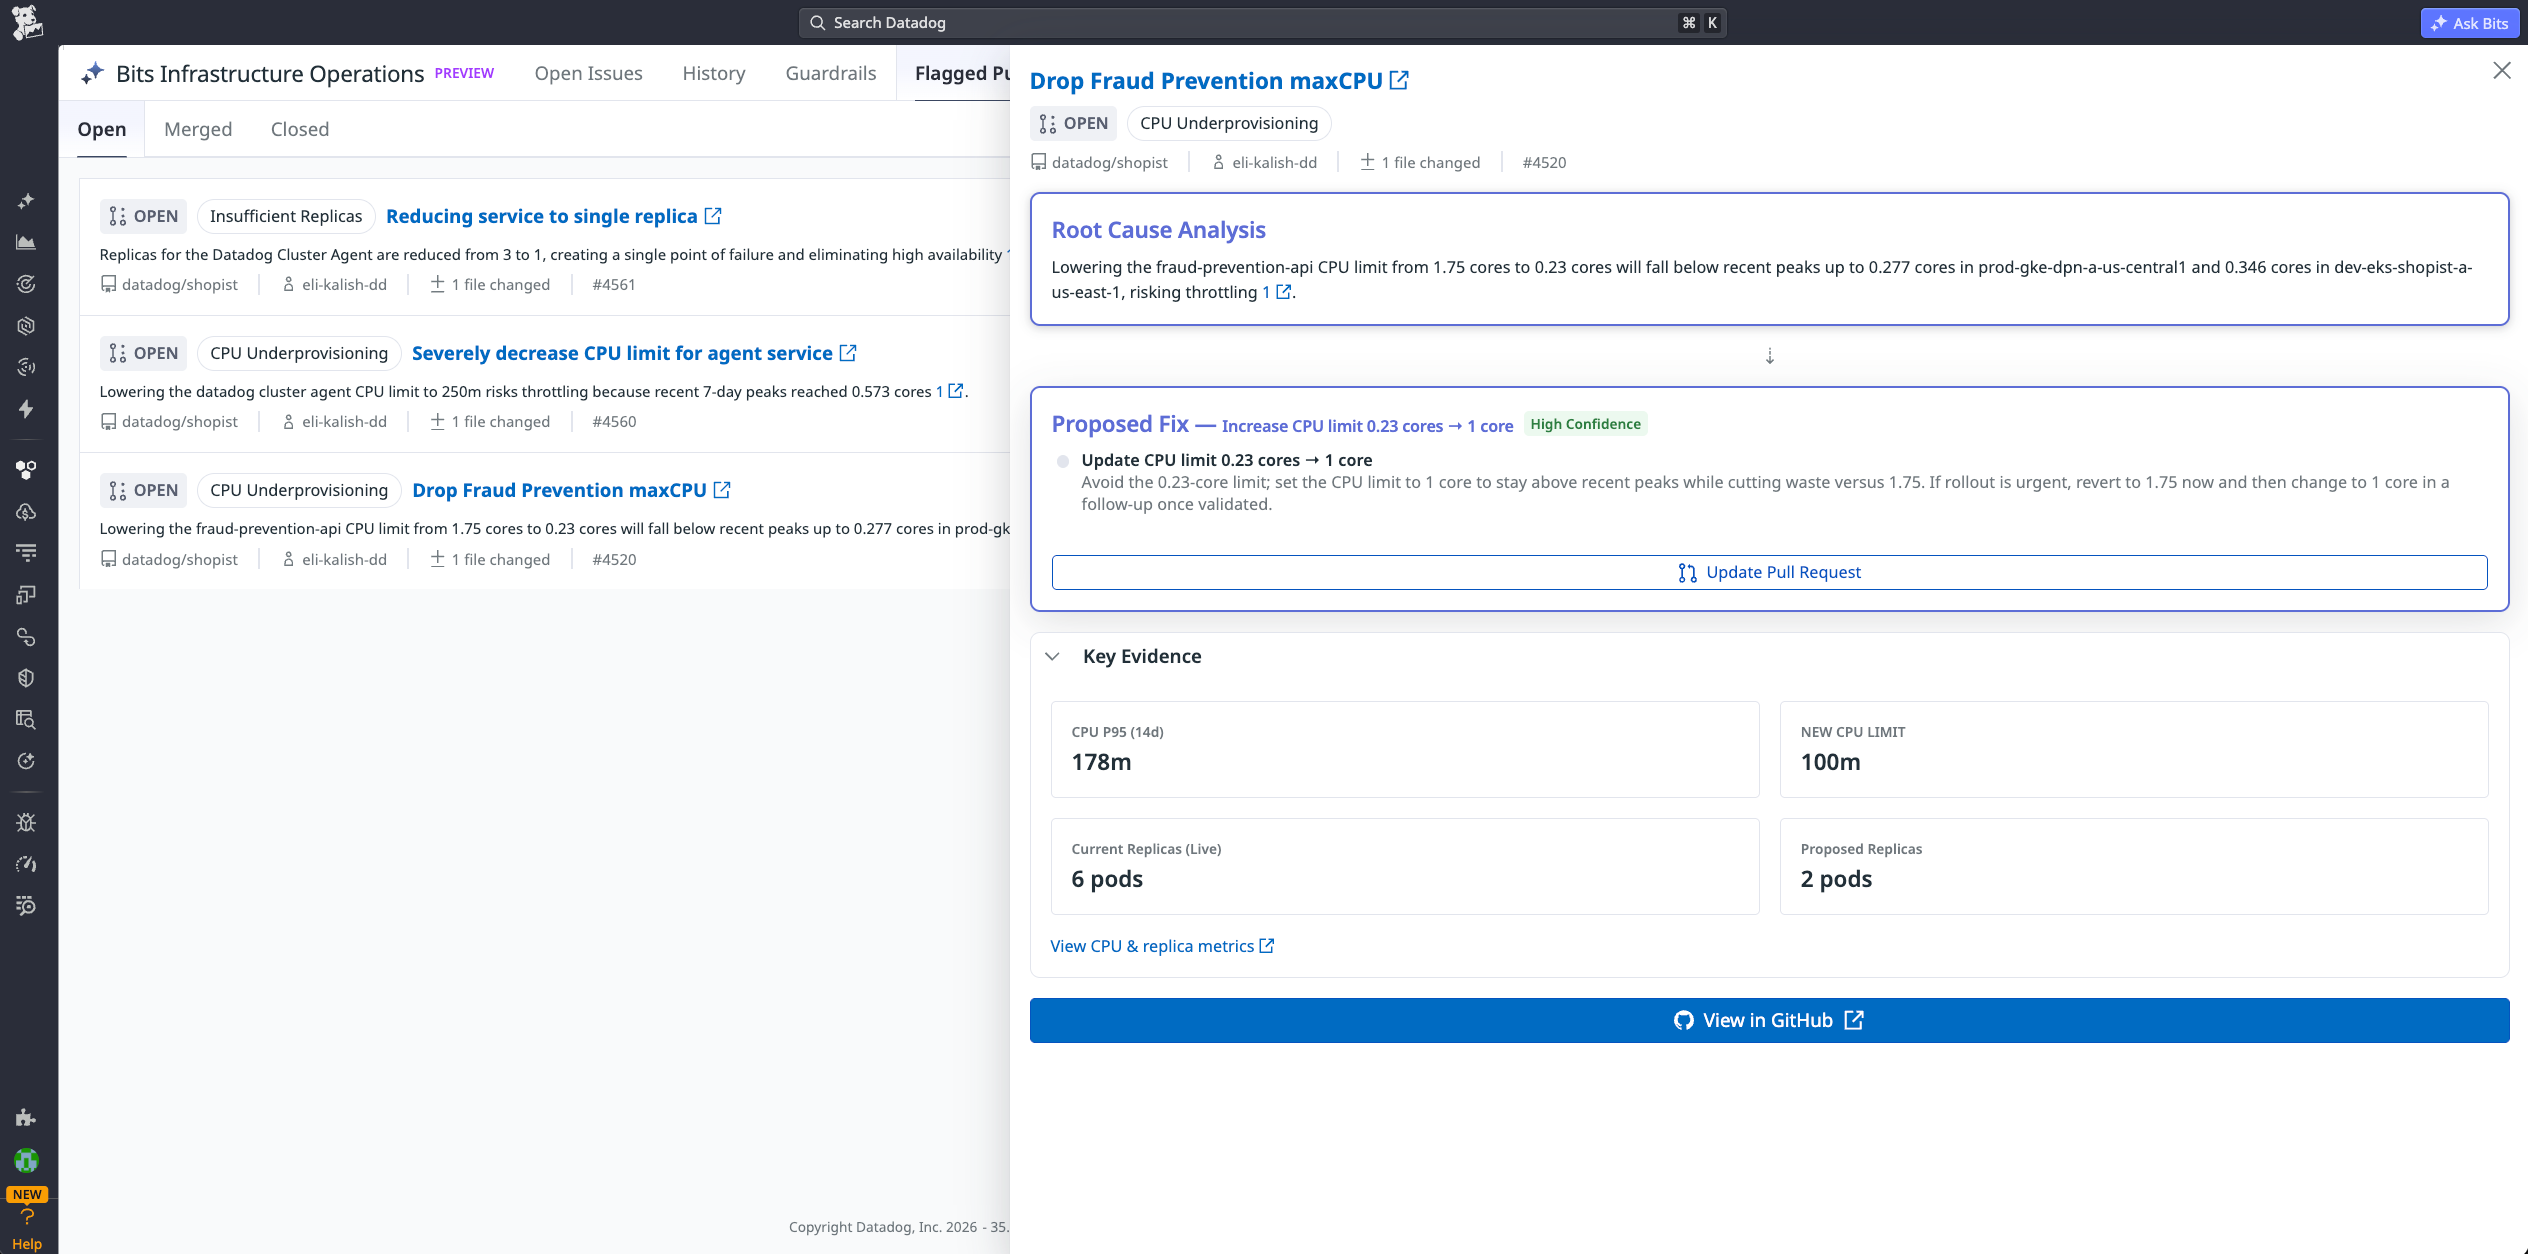Click PR number #4560 text
2528x1254 pixels.
pos(614,422)
